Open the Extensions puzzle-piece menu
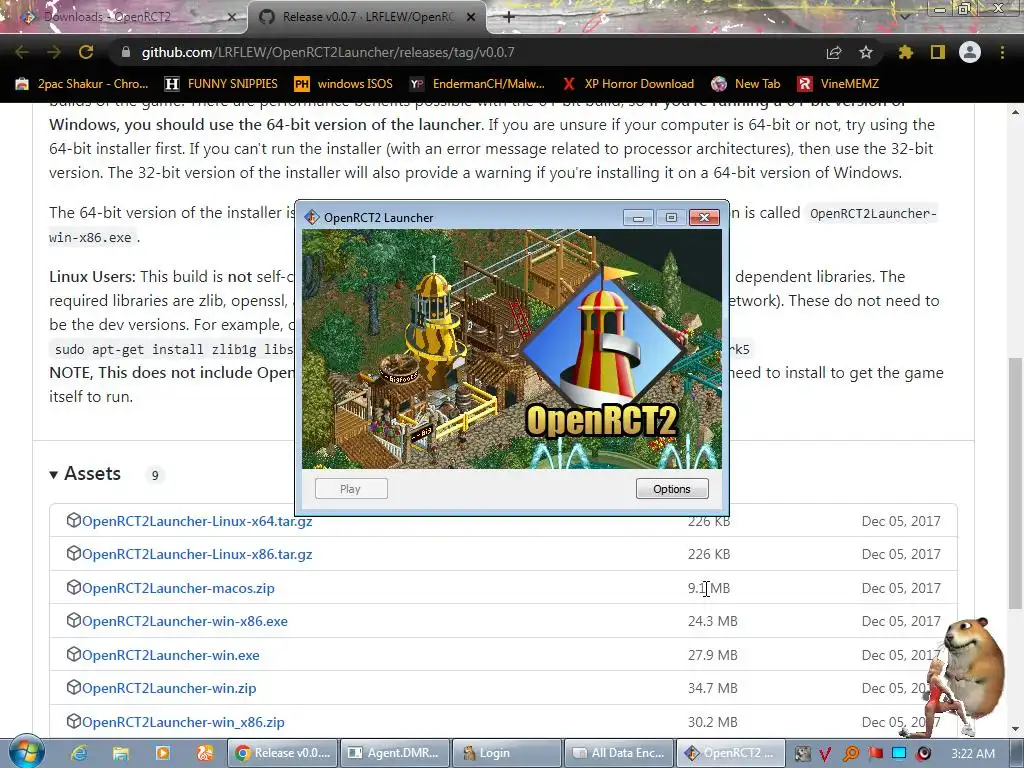Image resolution: width=1024 pixels, height=768 pixels. tap(906, 52)
